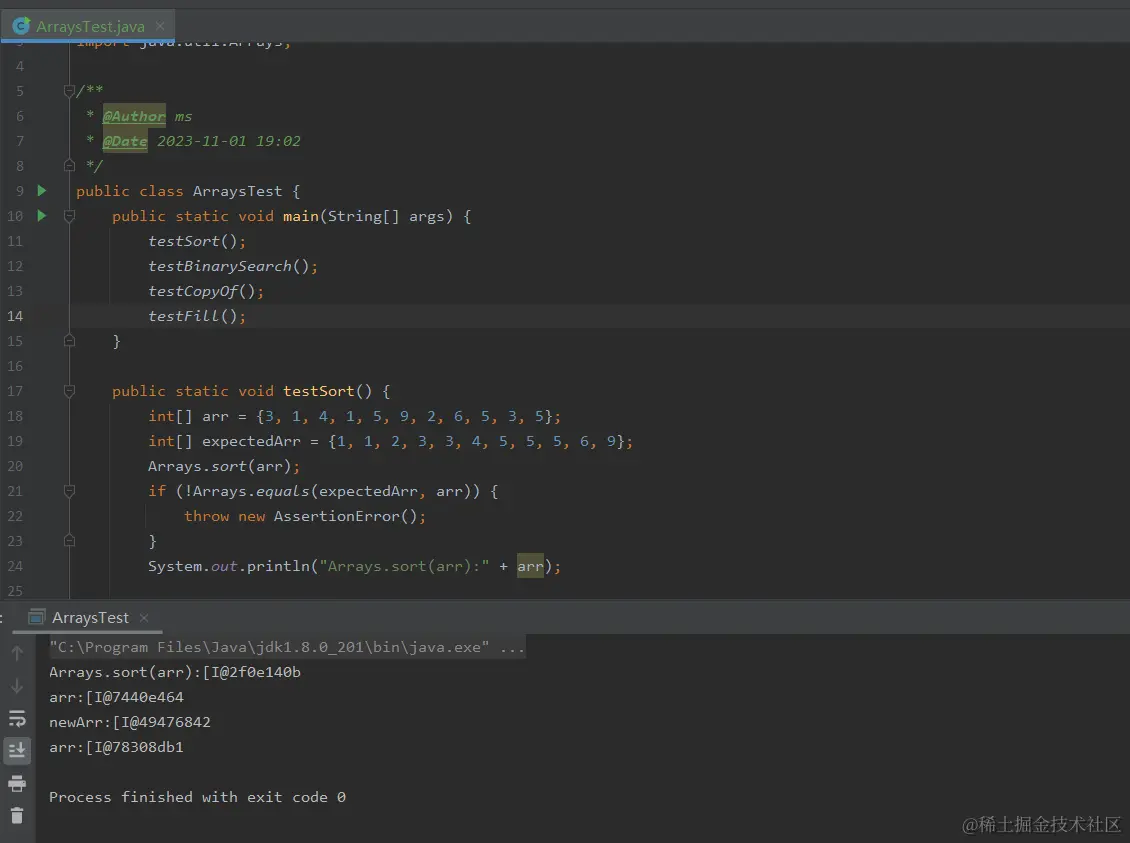The height and width of the screenshot is (843, 1130).
Task: Click Arrays.sort(arr) statement on line 20
Action: (x=224, y=466)
